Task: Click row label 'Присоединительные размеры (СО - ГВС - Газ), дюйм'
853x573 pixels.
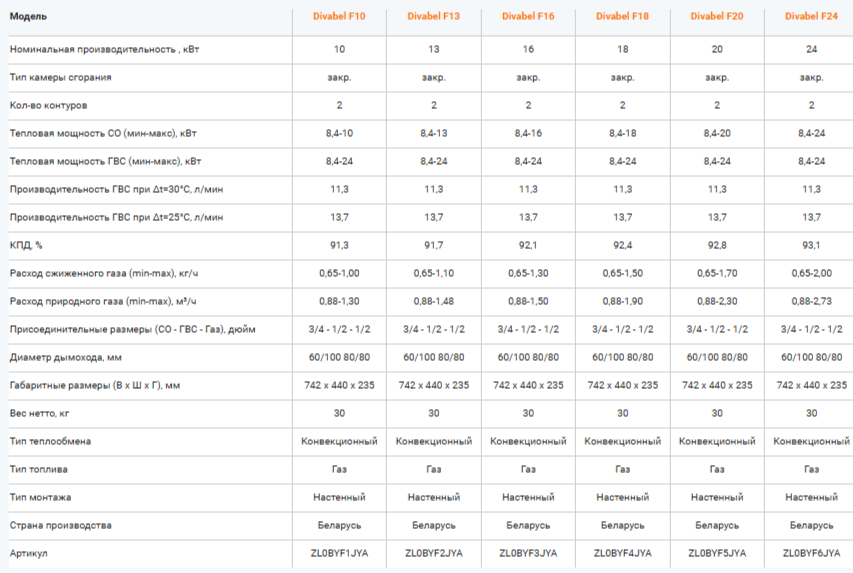Action: coord(133,329)
